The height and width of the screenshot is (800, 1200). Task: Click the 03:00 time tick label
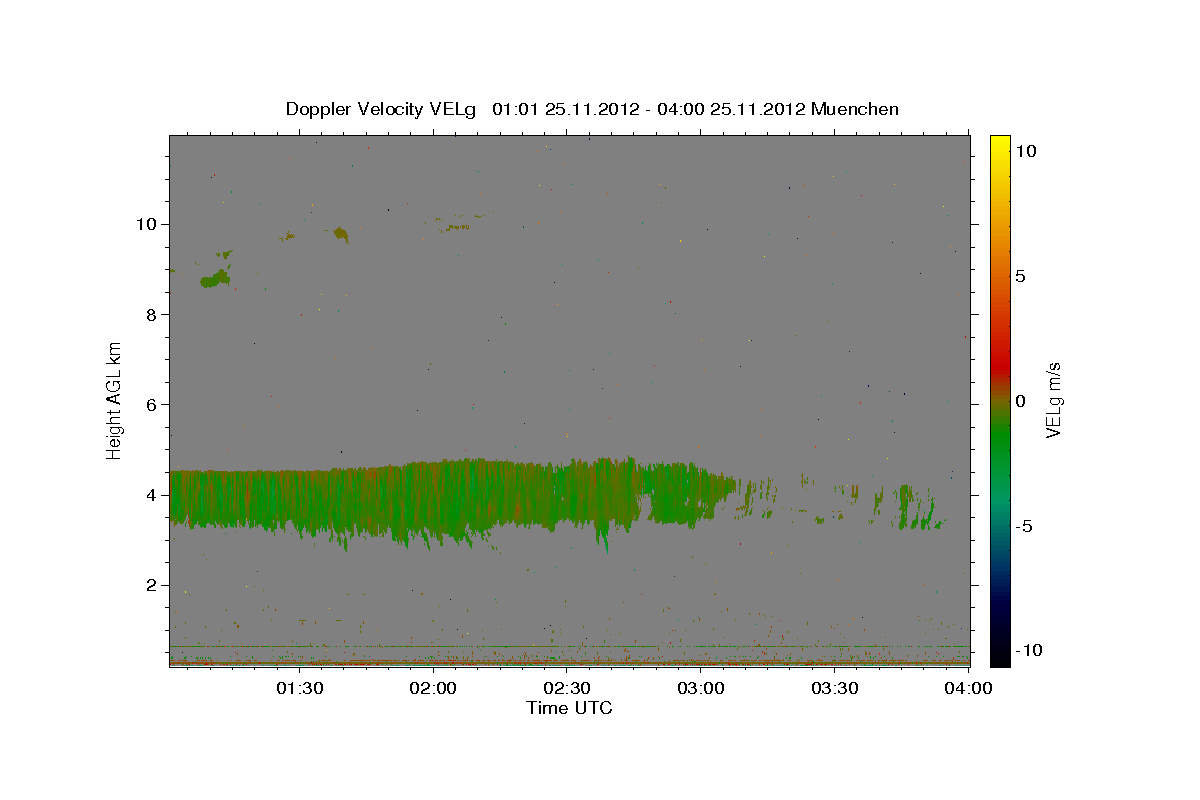point(701,688)
